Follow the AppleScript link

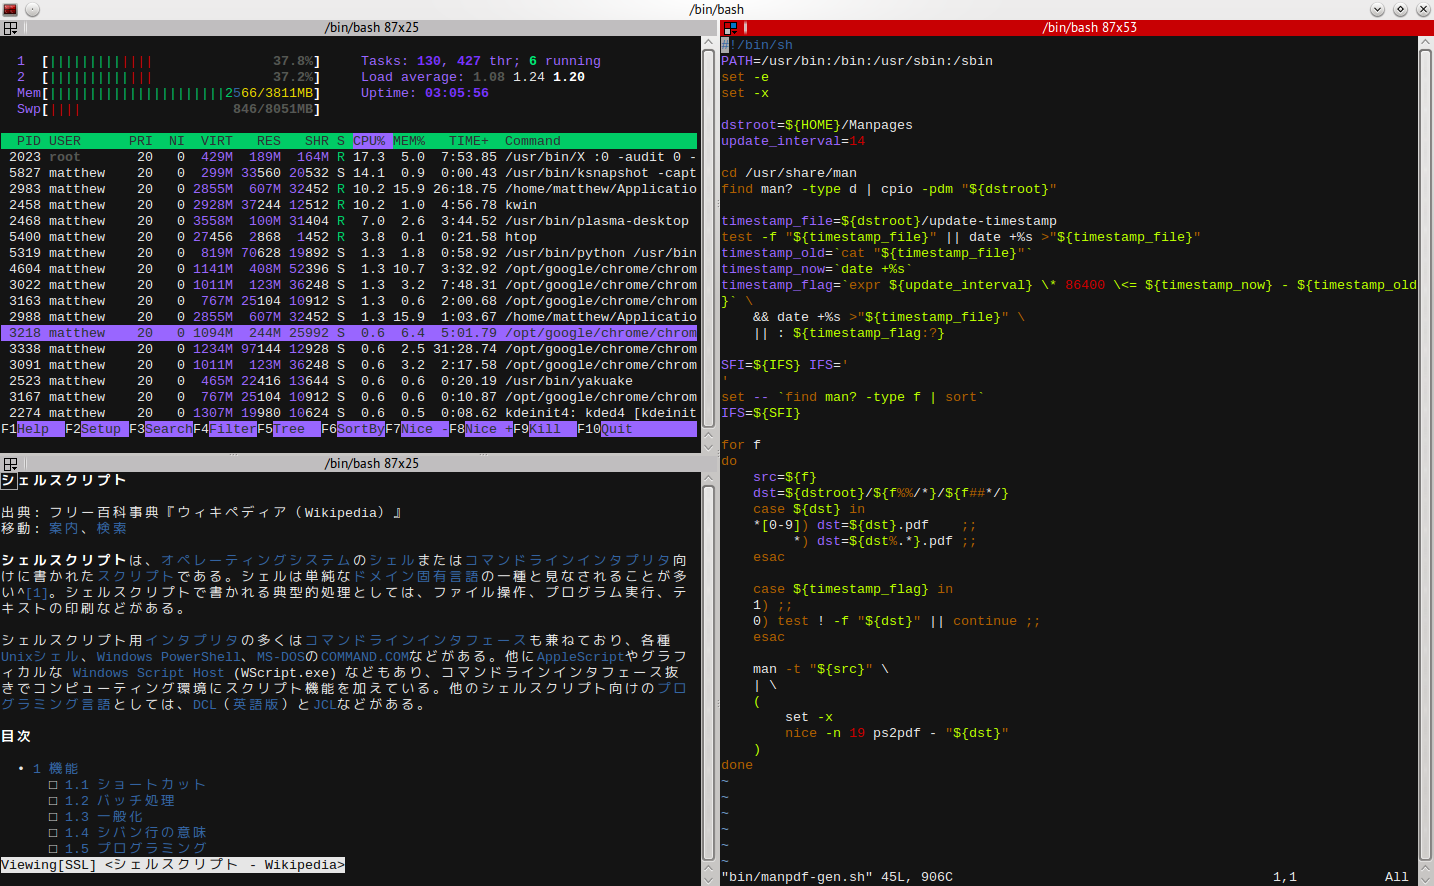click(581, 657)
